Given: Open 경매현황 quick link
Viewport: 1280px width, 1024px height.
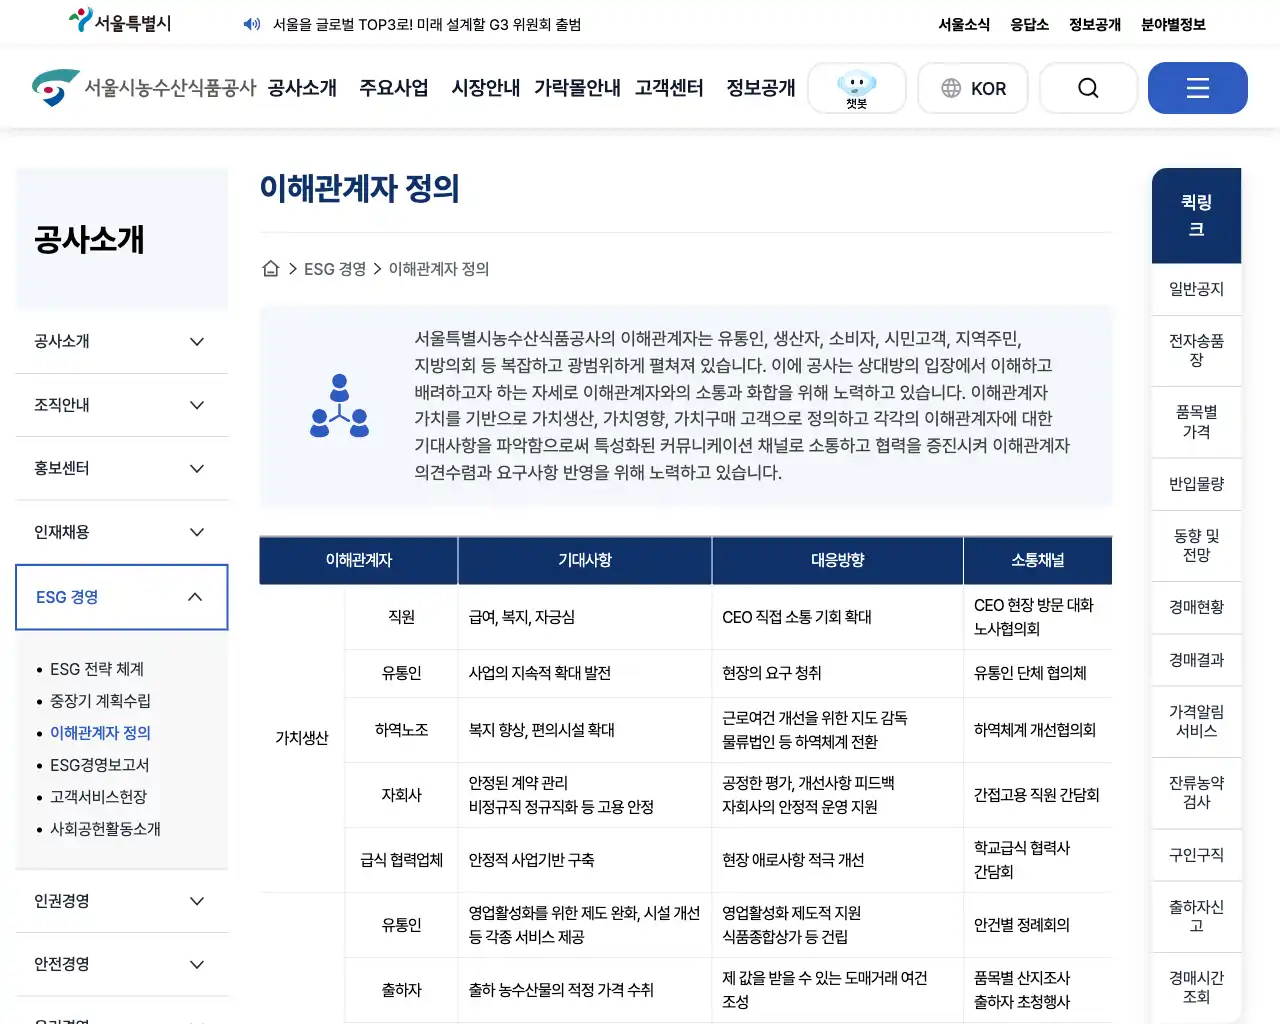Looking at the screenshot, I should click(x=1197, y=607).
